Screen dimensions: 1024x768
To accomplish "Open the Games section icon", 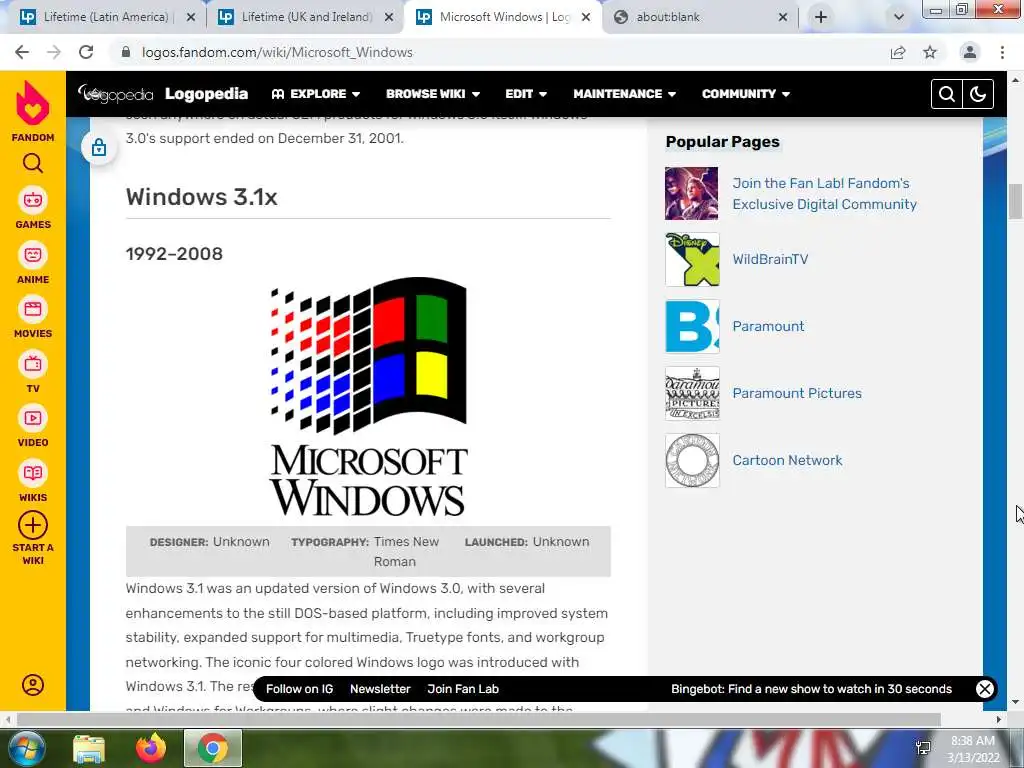I will tap(33, 200).
